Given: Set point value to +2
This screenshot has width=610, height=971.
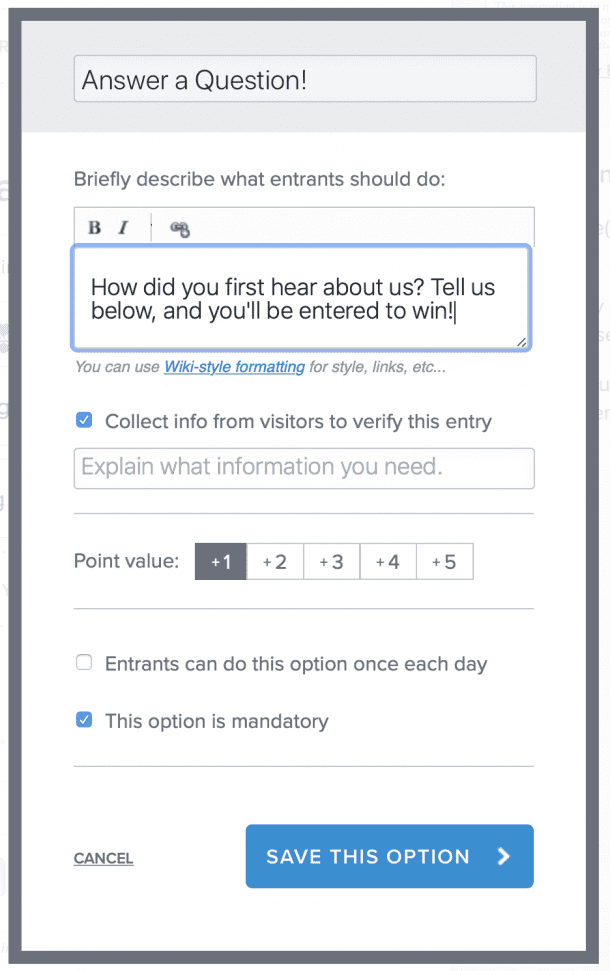Looking at the screenshot, I should [x=275, y=561].
